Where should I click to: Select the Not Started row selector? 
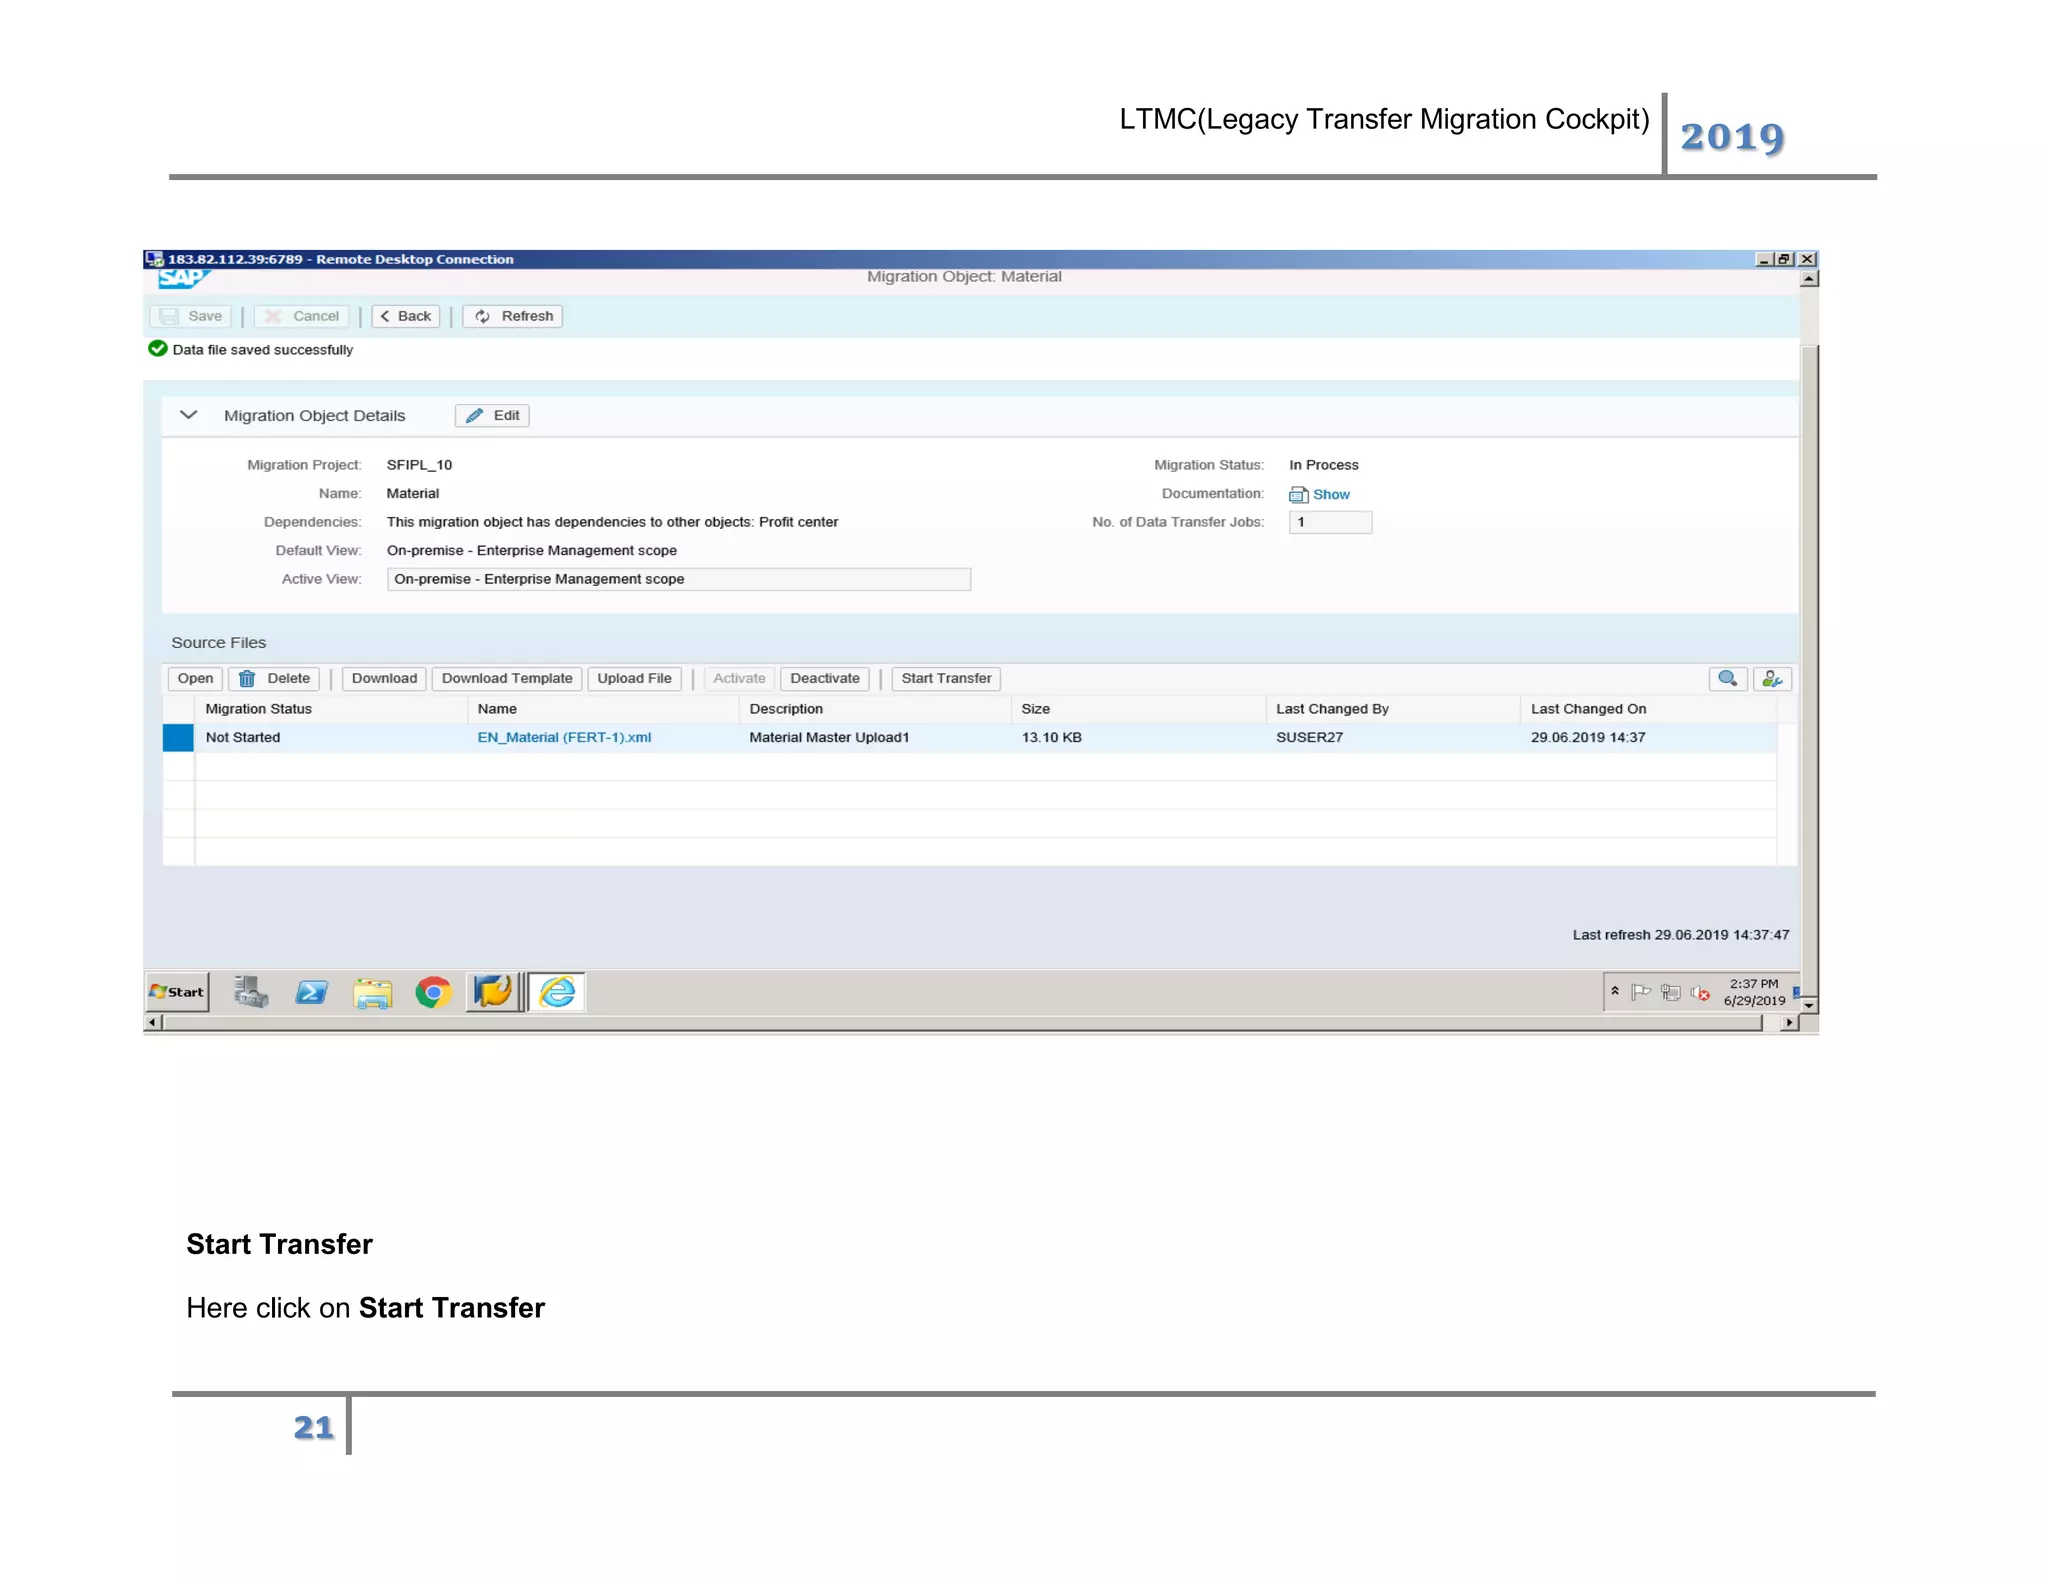point(178,738)
